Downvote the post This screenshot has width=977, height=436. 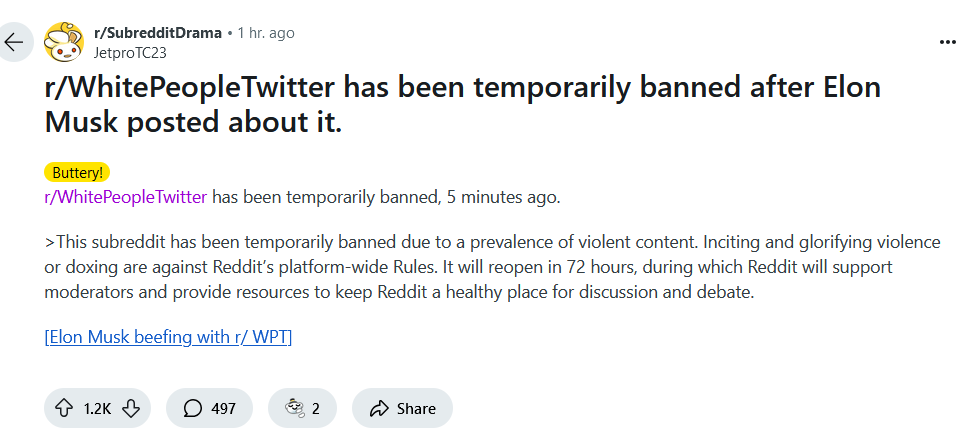131,409
